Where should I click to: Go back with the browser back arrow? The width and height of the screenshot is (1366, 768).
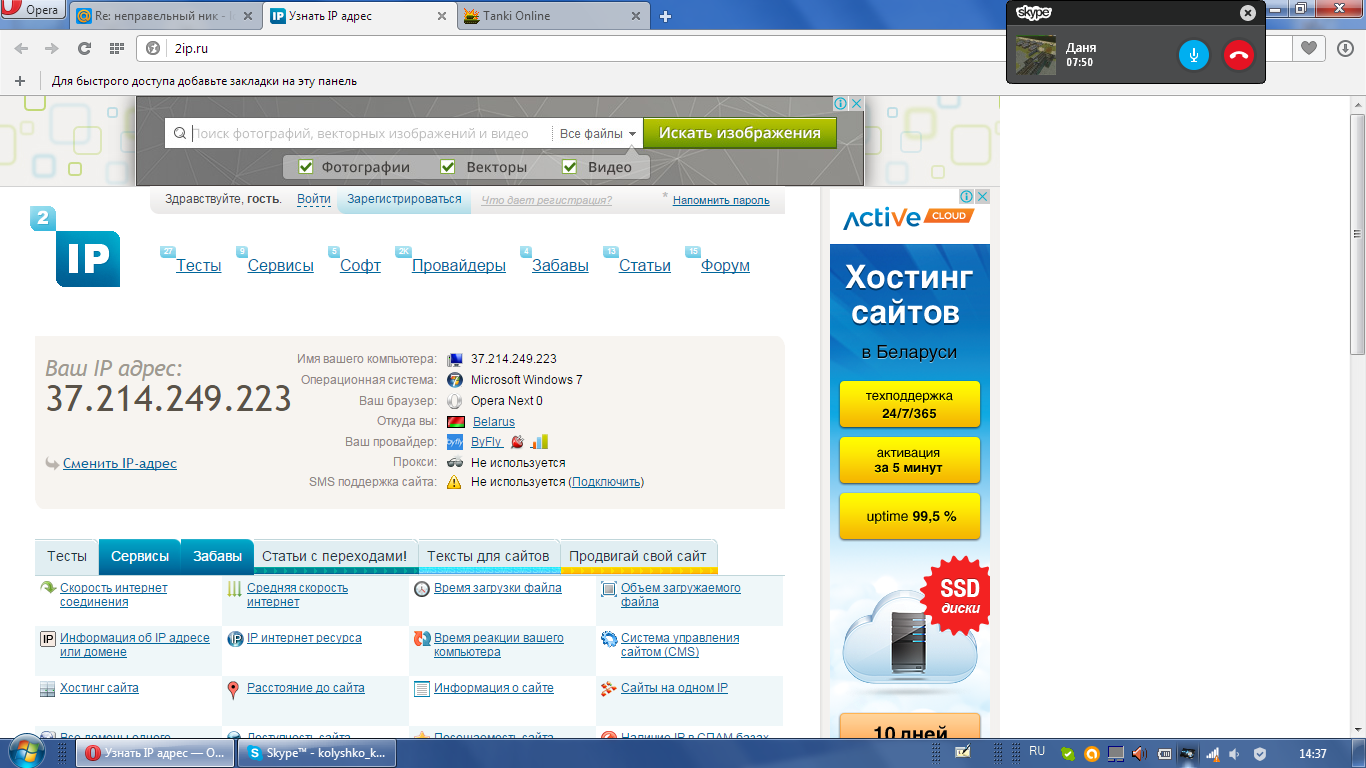pyautogui.click(x=22, y=48)
